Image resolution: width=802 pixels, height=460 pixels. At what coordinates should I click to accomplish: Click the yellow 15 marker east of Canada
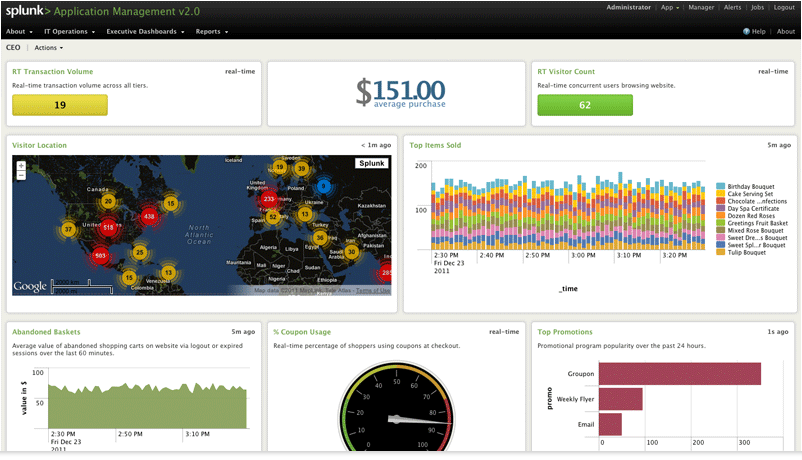click(170, 203)
